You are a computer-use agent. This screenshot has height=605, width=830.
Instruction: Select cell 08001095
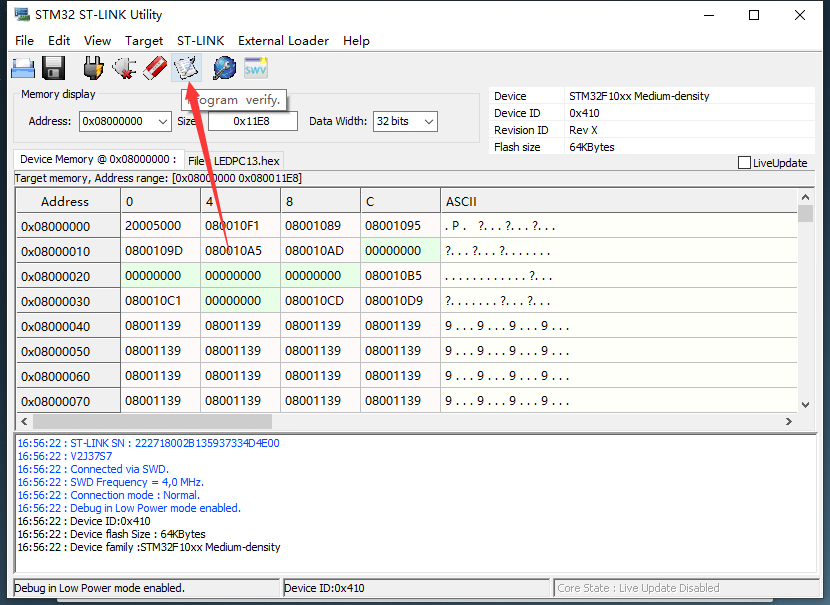(400, 226)
